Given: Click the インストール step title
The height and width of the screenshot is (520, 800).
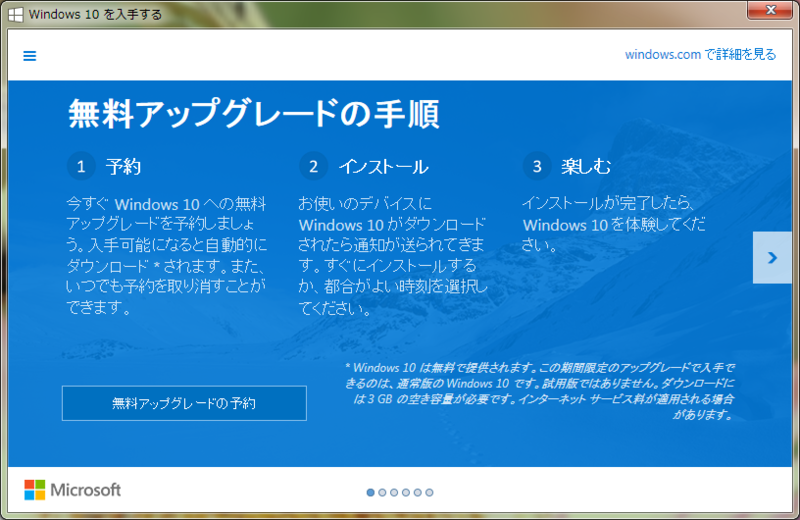Looking at the screenshot, I should (x=384, y=166).
